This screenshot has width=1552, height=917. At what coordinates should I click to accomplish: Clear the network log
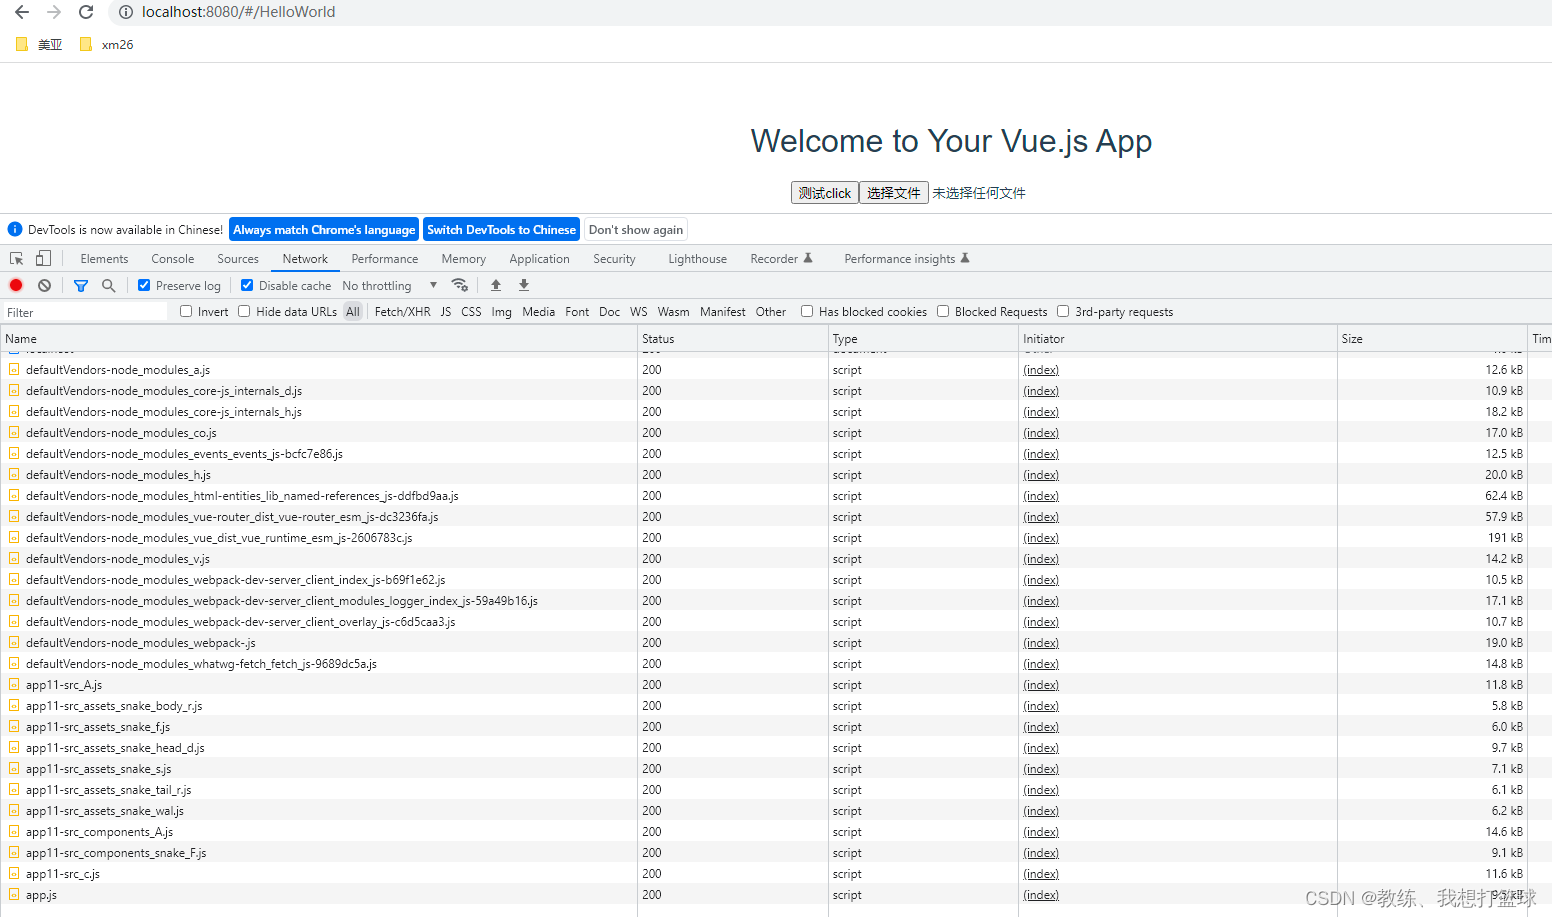[x=44, y=285]
